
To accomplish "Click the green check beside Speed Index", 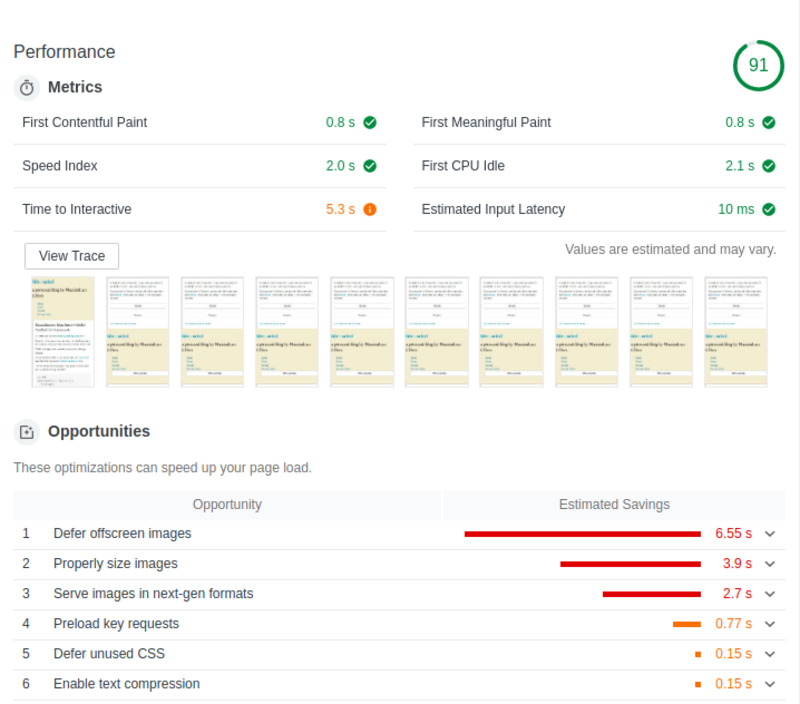I will (x=370, y=166).
